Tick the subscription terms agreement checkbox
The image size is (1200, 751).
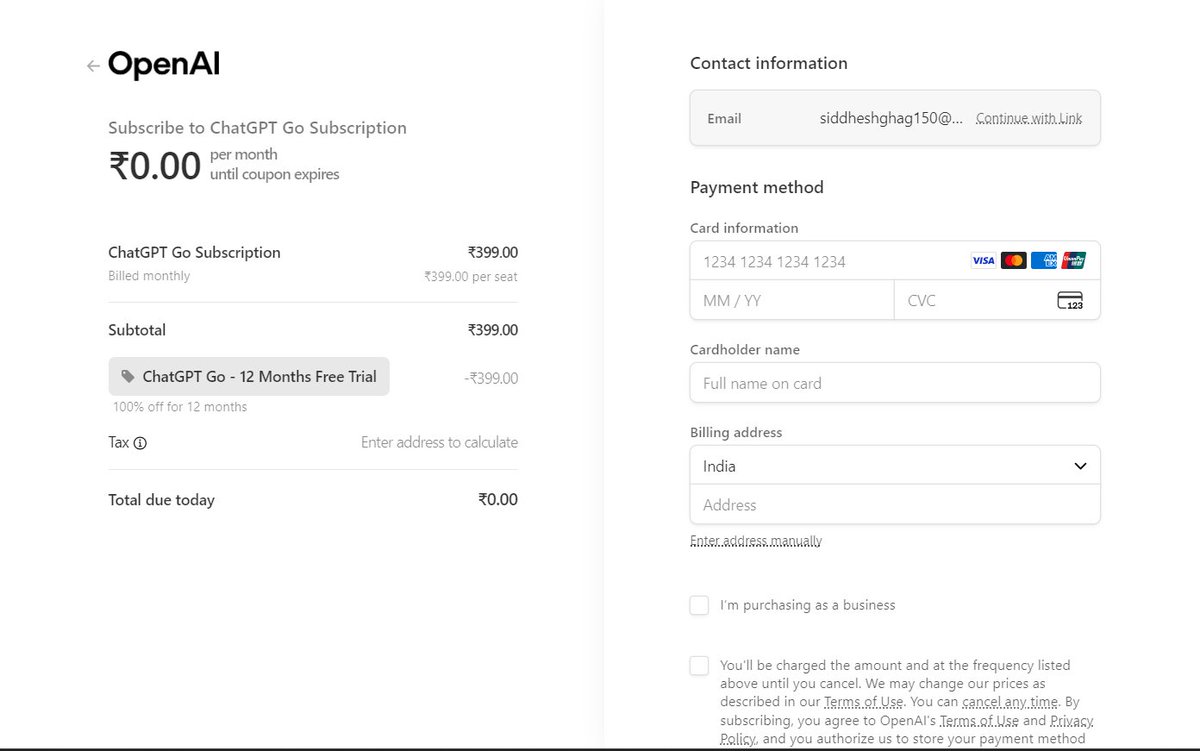coord(699,665)
